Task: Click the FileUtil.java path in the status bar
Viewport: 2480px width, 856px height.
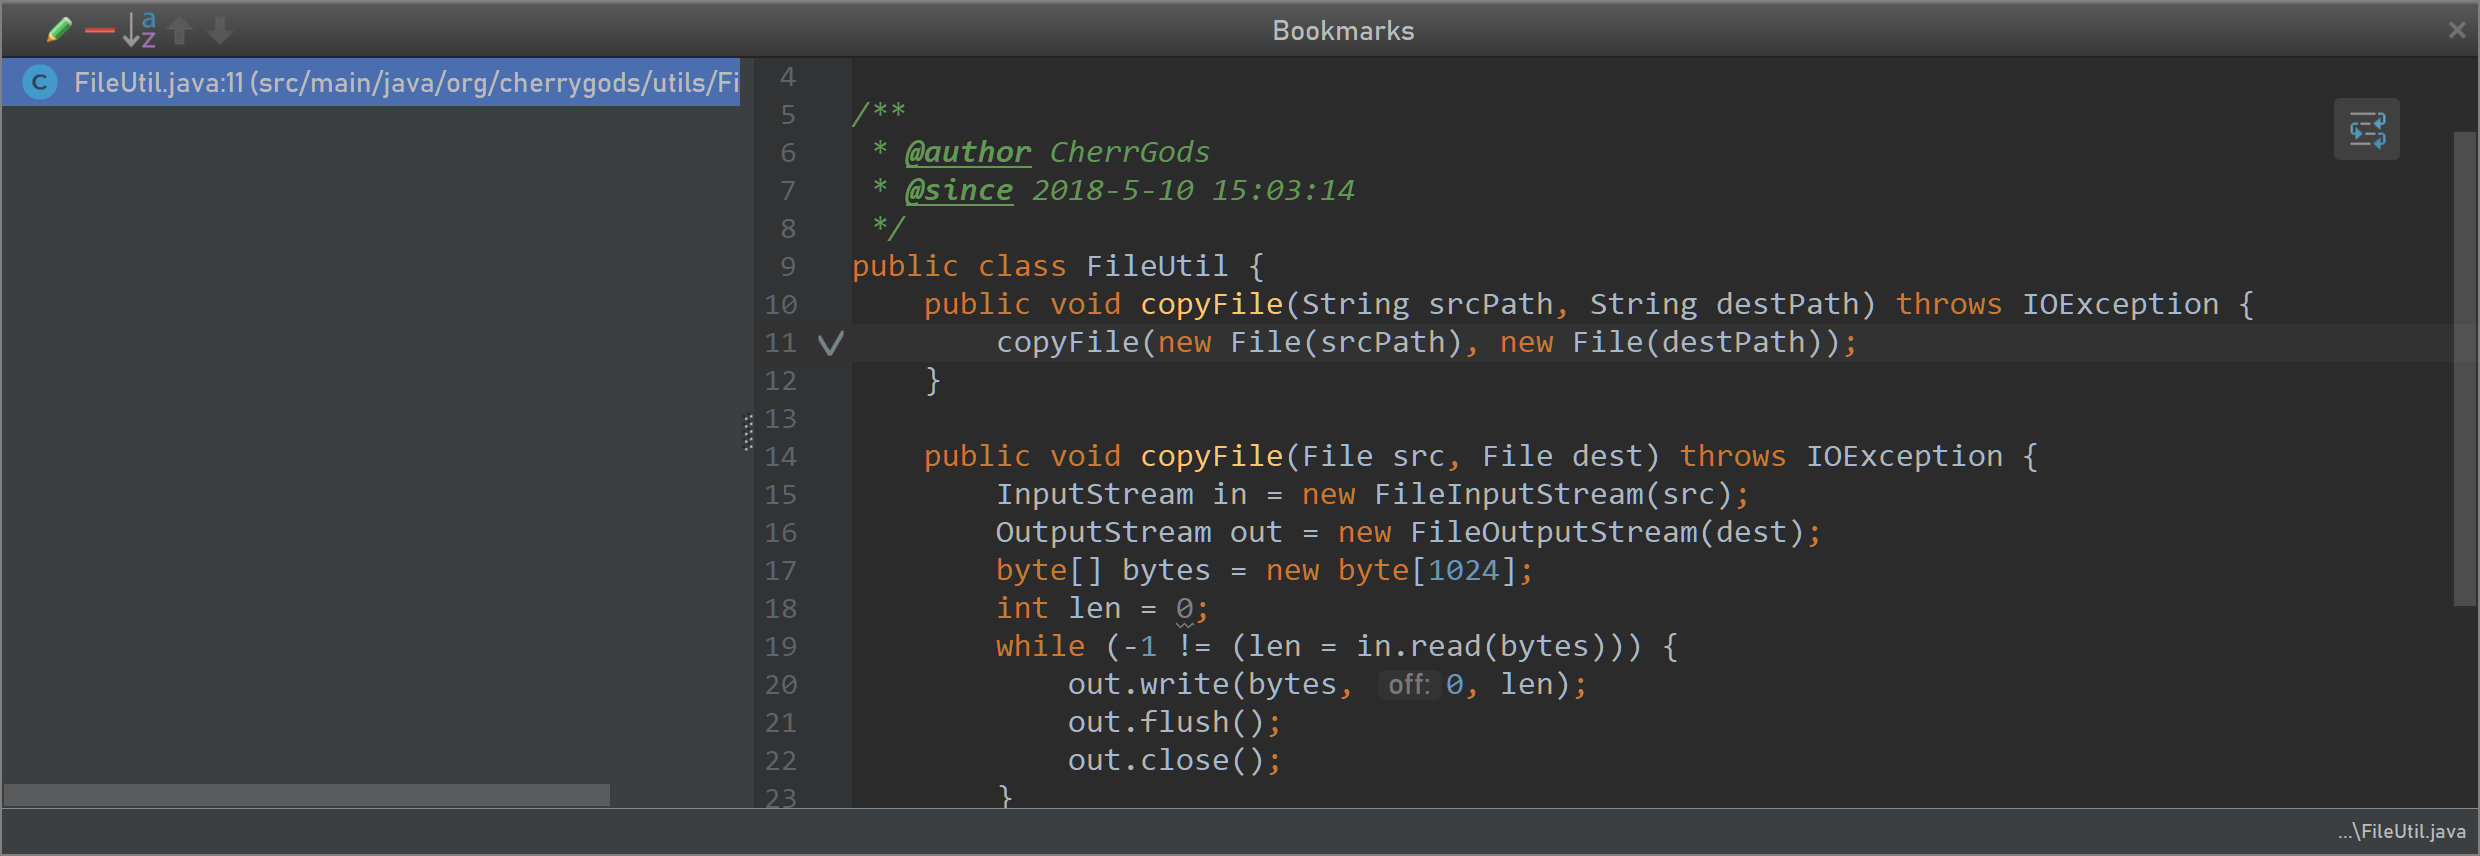Action: (2401, 832)
